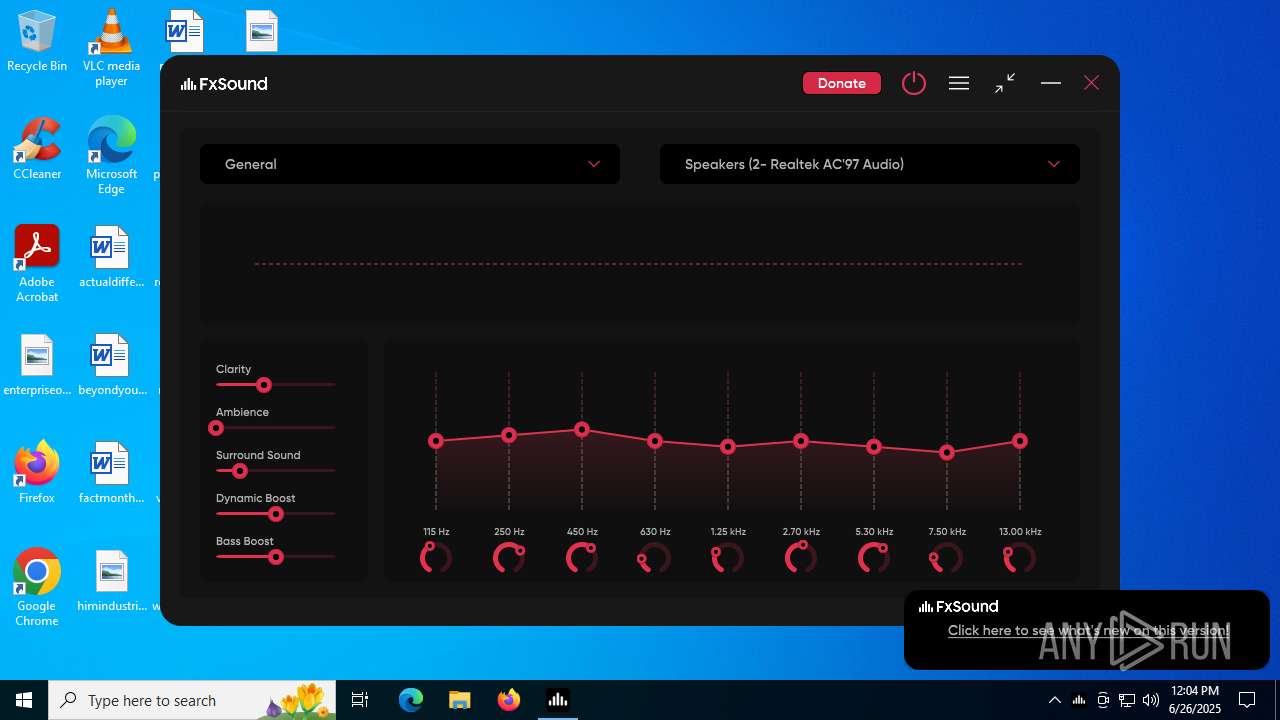This screenshot has height=720, width=1280.
Task: Select the 630 Hz EQ band point
Action: (x=655, y=441)
